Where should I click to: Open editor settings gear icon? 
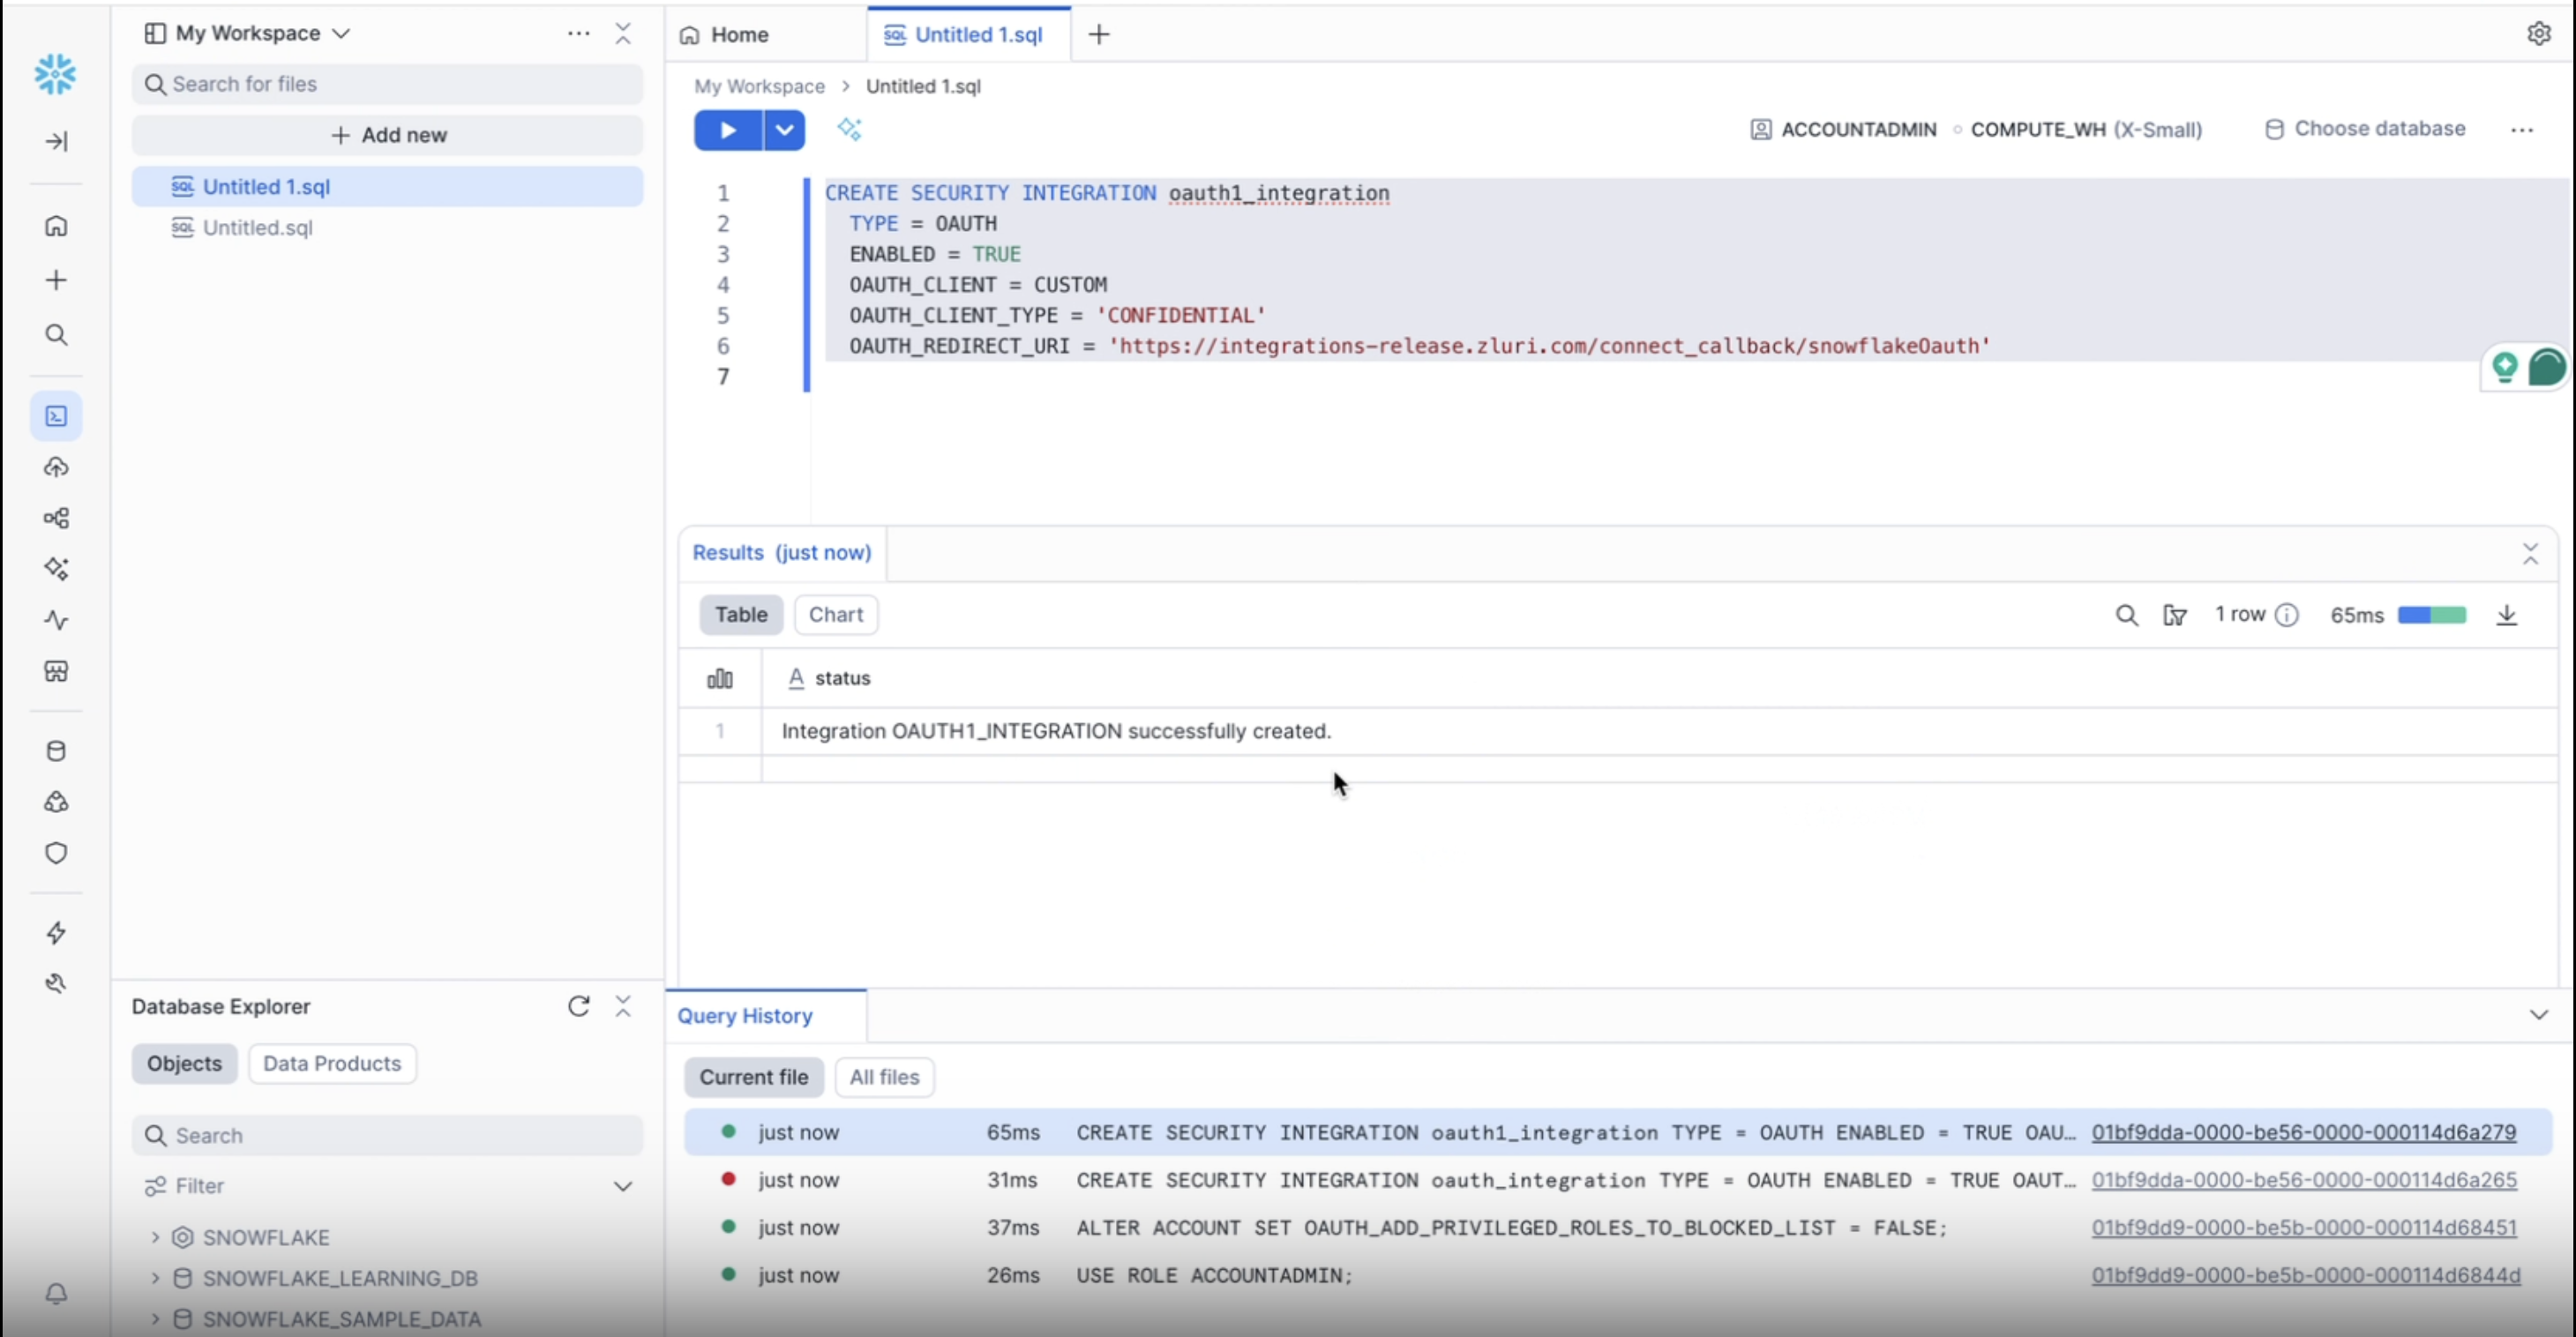[x=2538, y=34]
